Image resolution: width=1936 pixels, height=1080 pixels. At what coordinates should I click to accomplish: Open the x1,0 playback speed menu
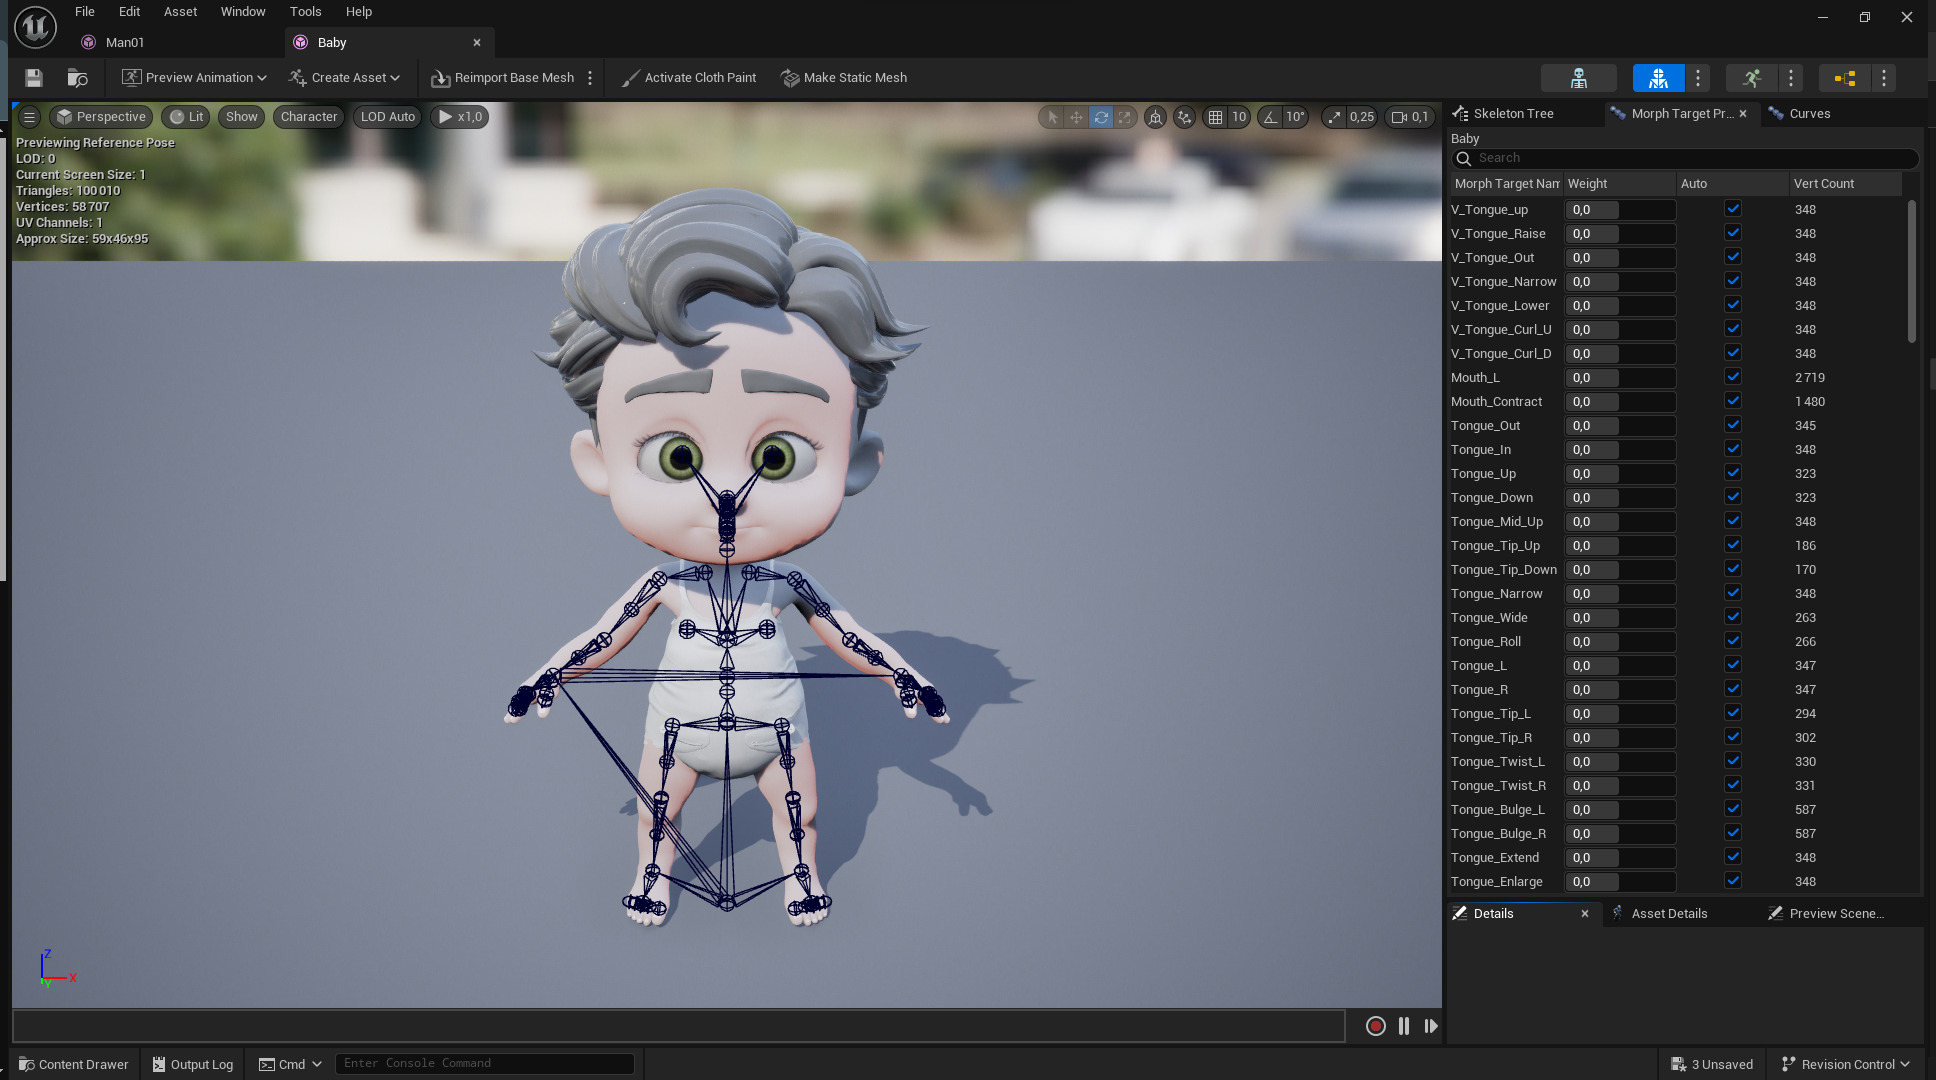pos(460,117)
